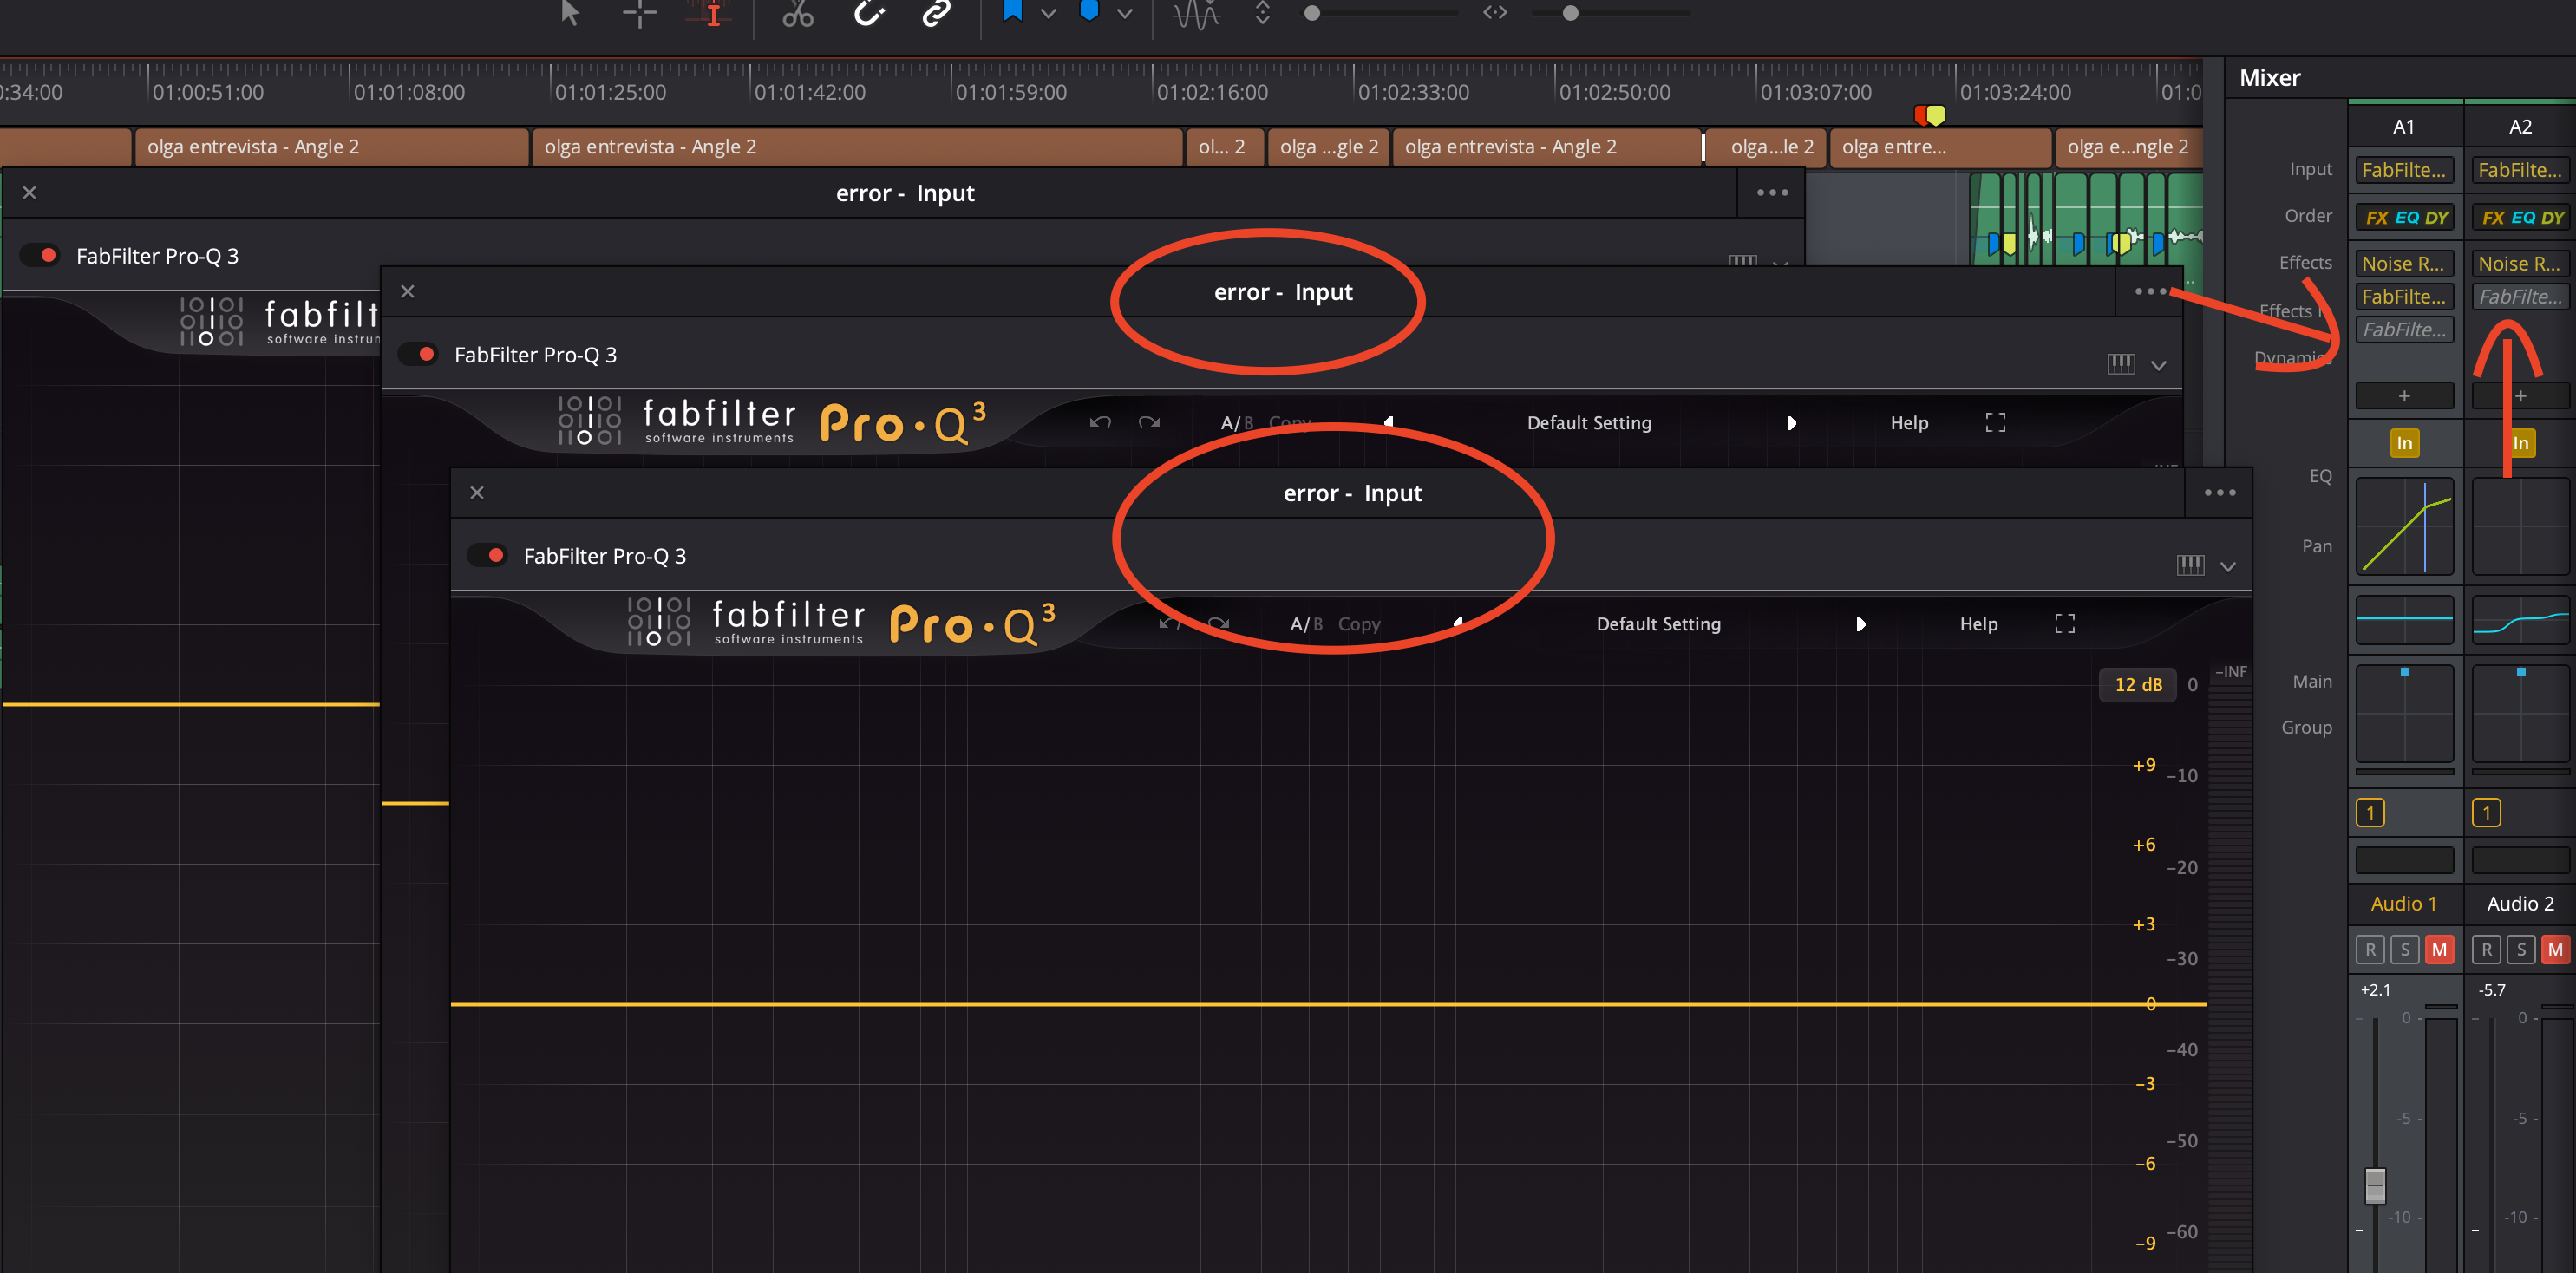Viewport: 2576px width, 1273px height.
Task: Open Help menu in middle Pro-Q window
Action: pyautogui.click(x=1909, y=423)
